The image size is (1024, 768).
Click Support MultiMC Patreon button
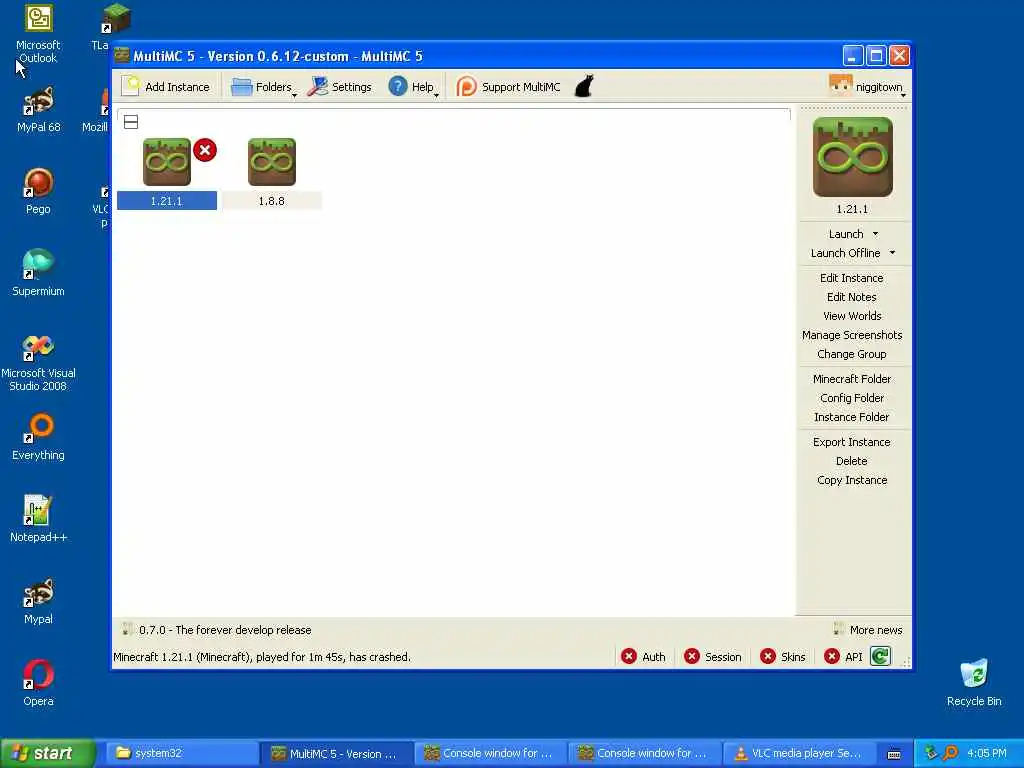click(x=509, y=87)
